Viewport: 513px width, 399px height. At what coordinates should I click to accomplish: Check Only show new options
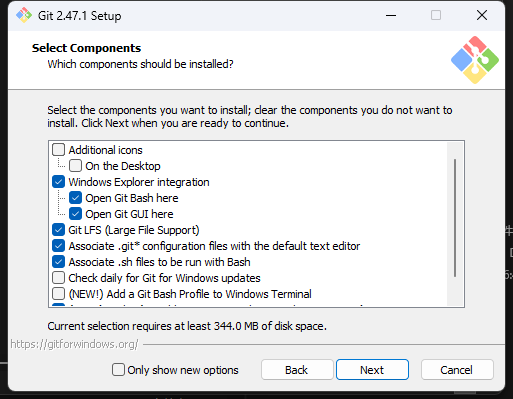pyautogui.click(x=118, y=370)
